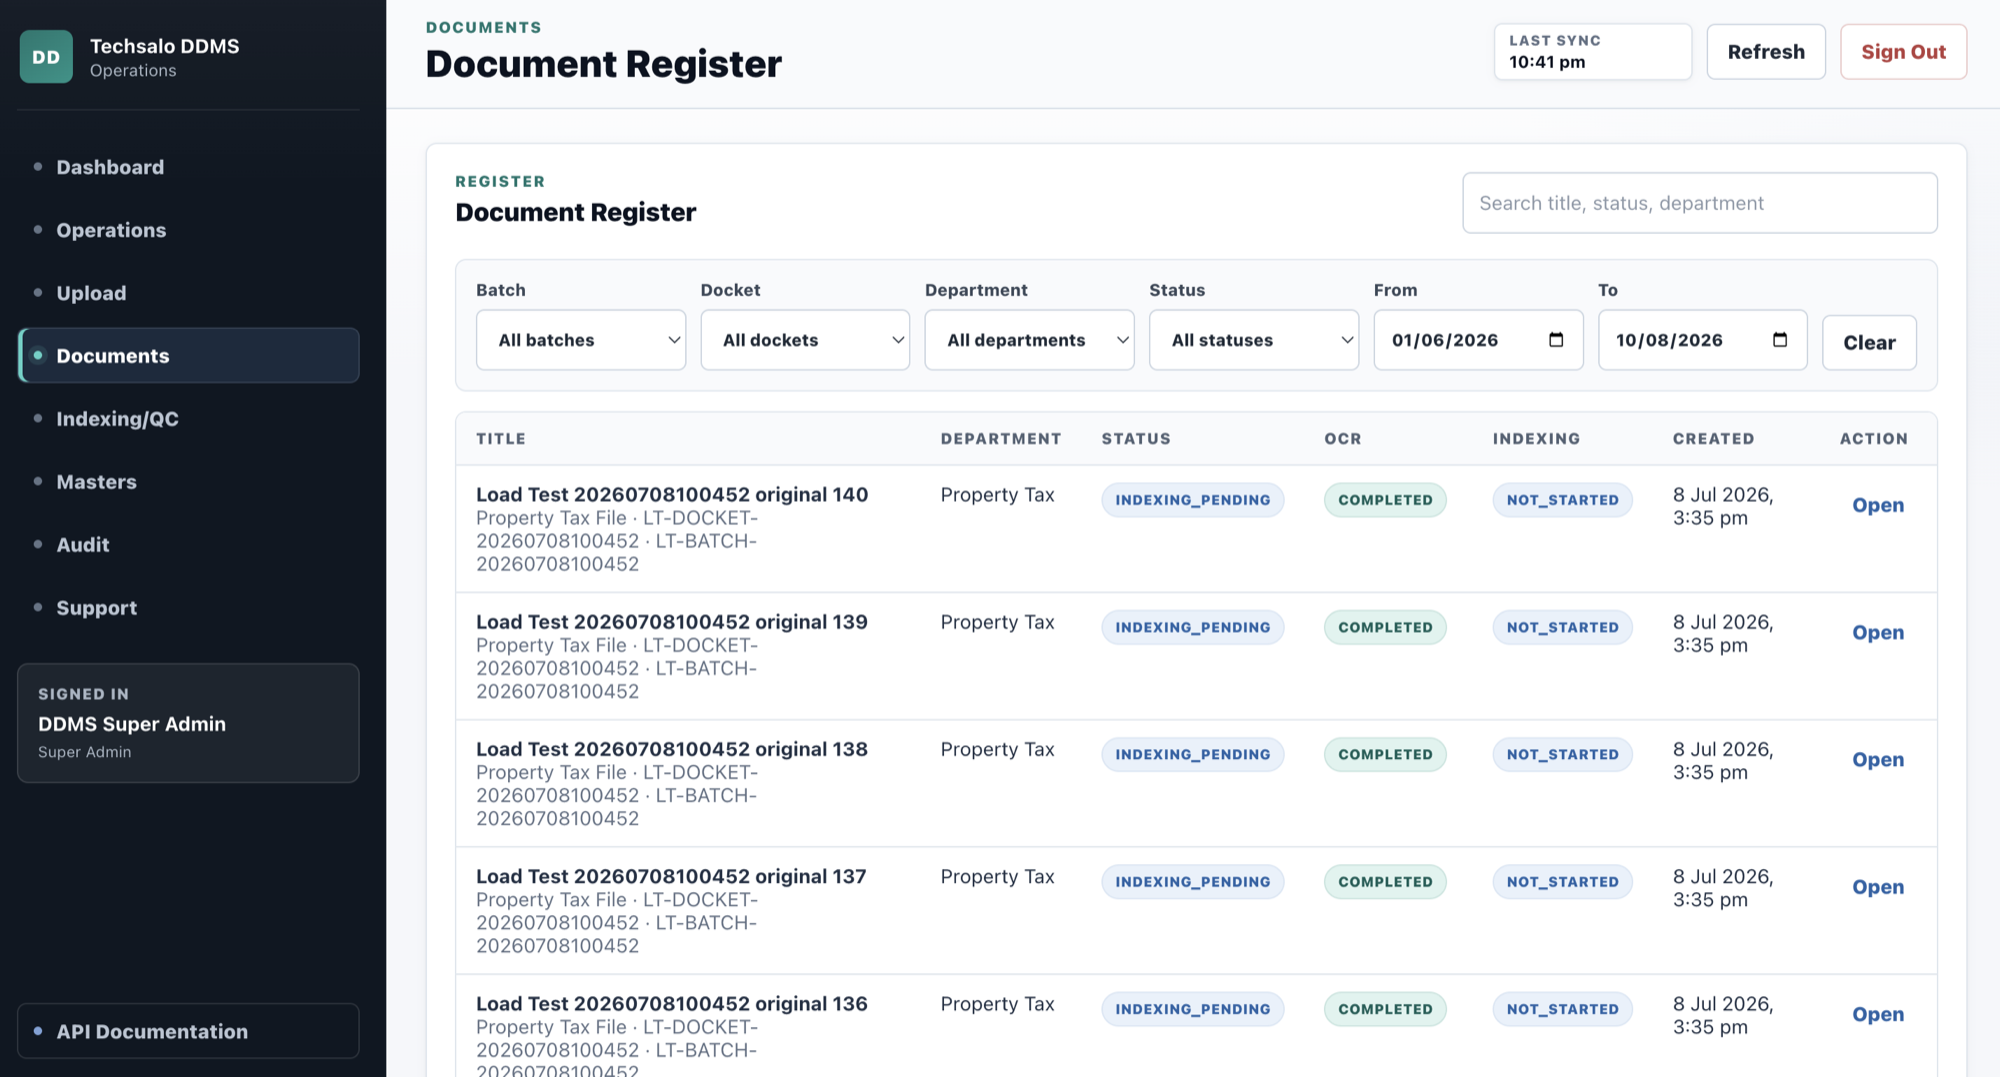The height and width of the screenshot is (1077, 2000).
Task: Expand the Docket dropdown
Action: coord(805,340)
